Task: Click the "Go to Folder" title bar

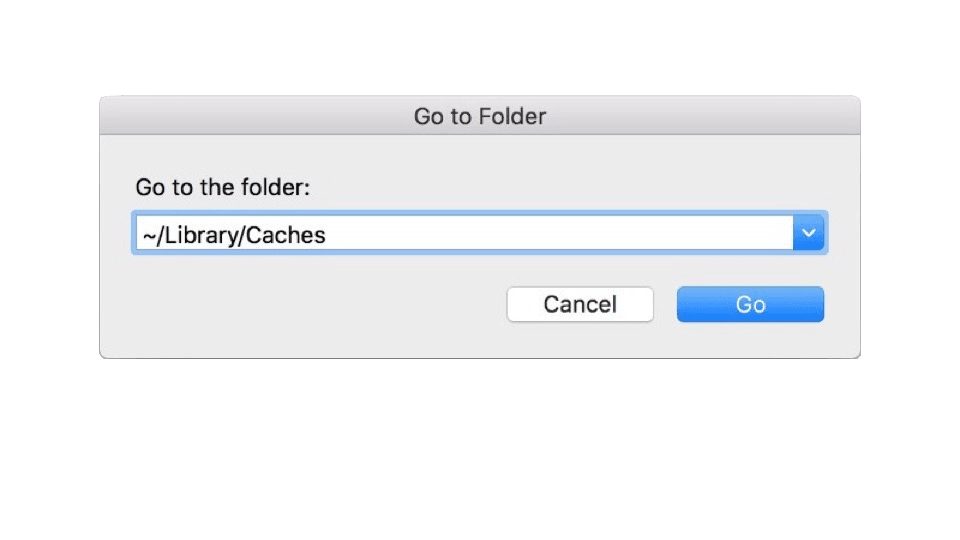Action: tap(300, 116)
